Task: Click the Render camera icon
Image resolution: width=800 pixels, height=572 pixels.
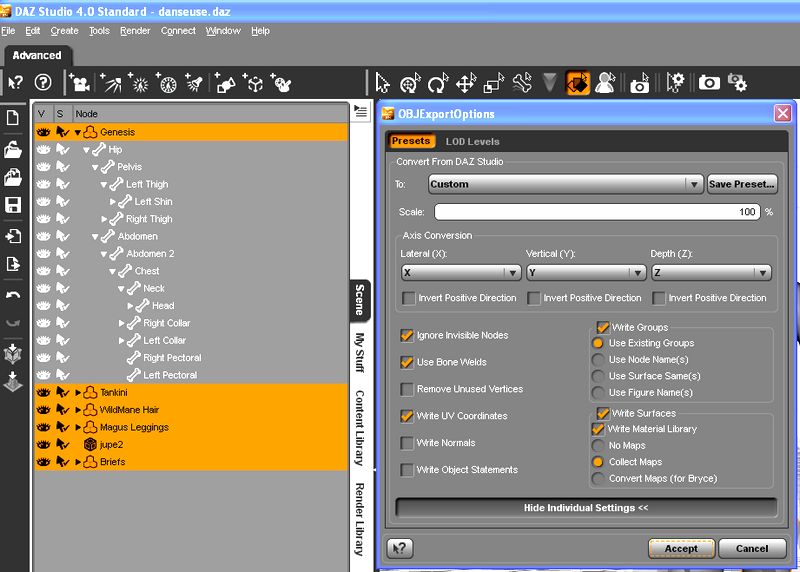Action: pyautogui.click(x=709, y=83)
